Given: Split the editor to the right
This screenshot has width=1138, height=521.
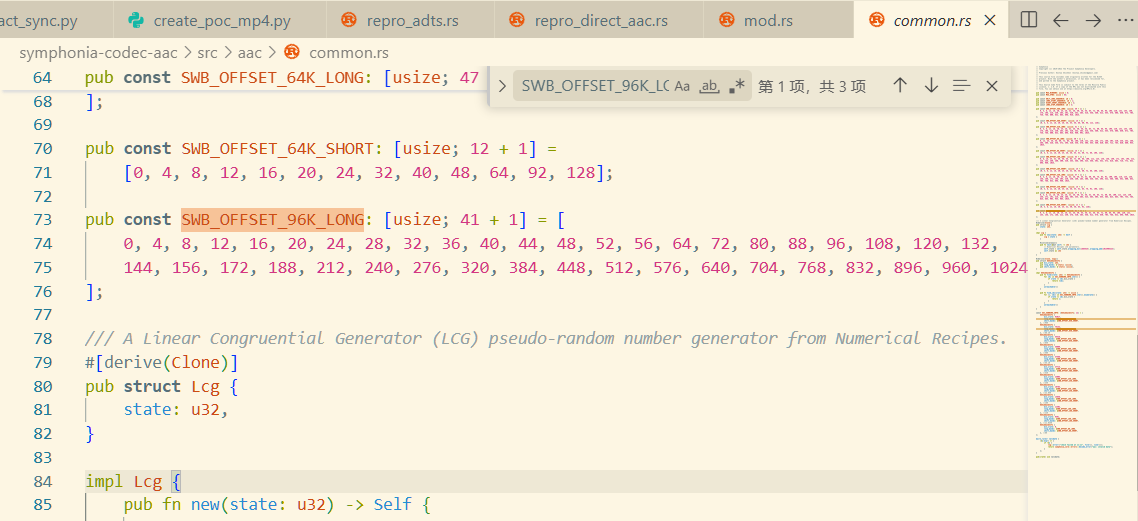Looking at the screenshot, I should pyautogui.click(x=1029, y=20).
